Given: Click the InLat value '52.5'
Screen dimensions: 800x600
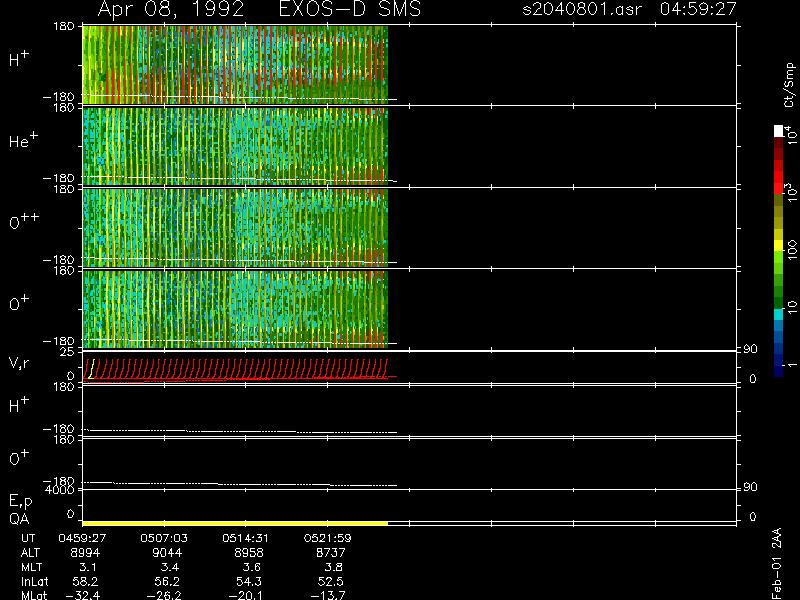Looking at the screenshot, I should [x=331, y=581].
